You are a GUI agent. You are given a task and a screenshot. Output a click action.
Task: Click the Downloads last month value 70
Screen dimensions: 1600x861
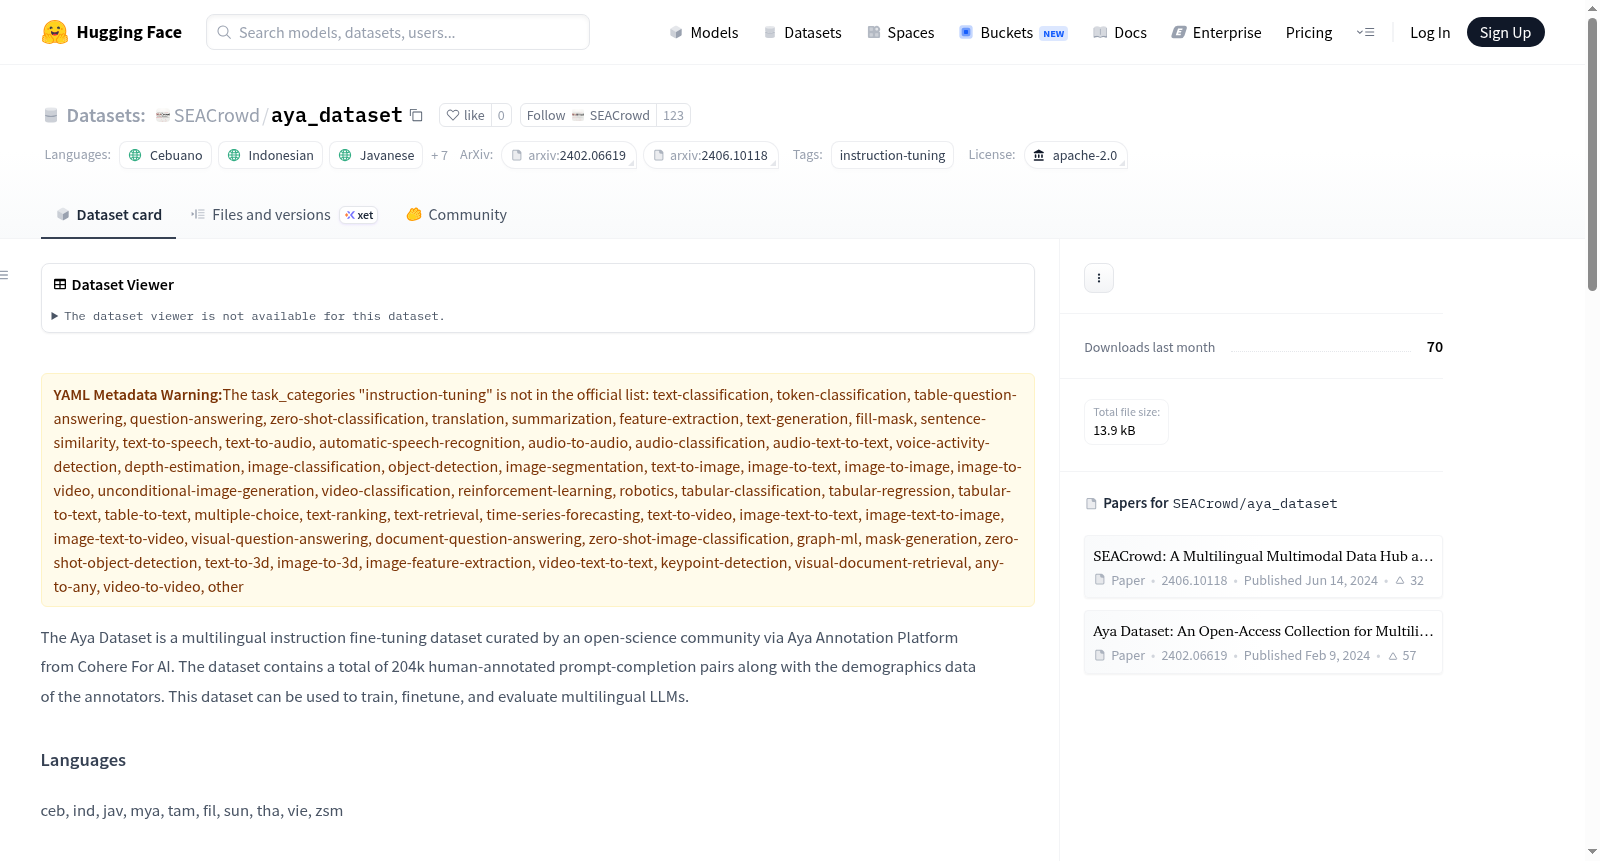pos(1435,347)
